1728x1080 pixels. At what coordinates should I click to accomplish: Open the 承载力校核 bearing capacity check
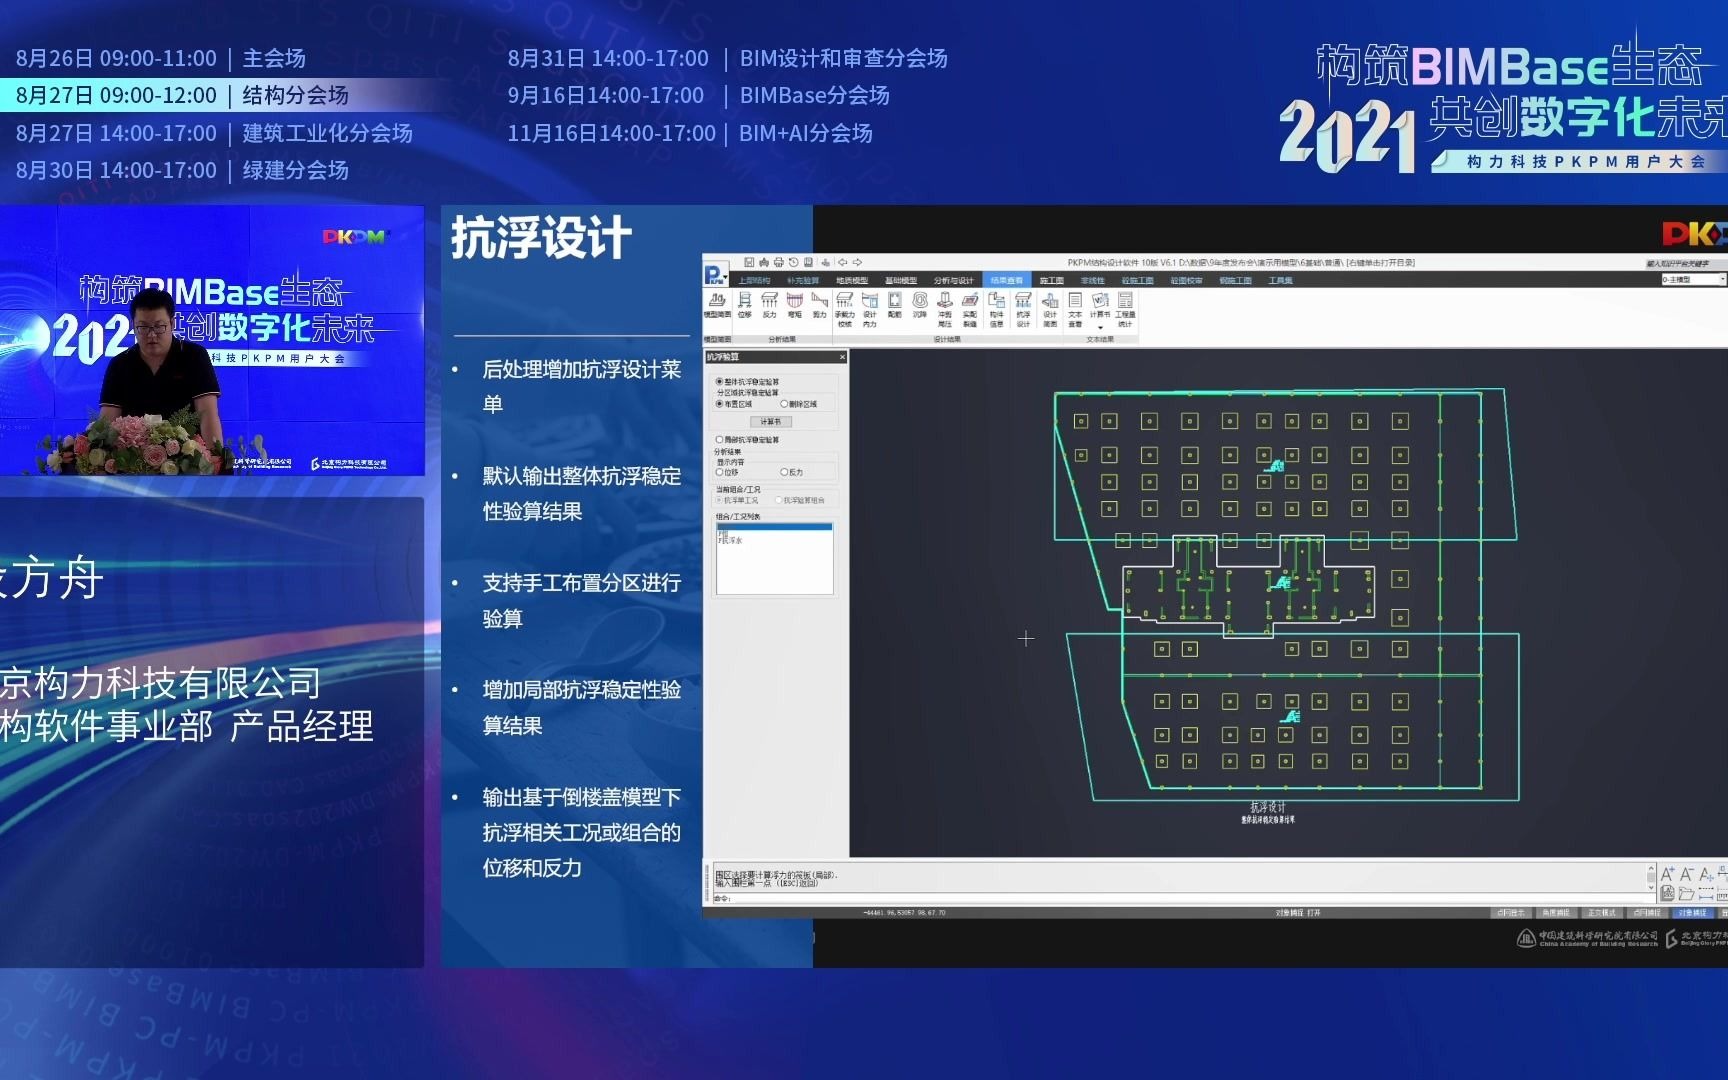coord(845,310)
